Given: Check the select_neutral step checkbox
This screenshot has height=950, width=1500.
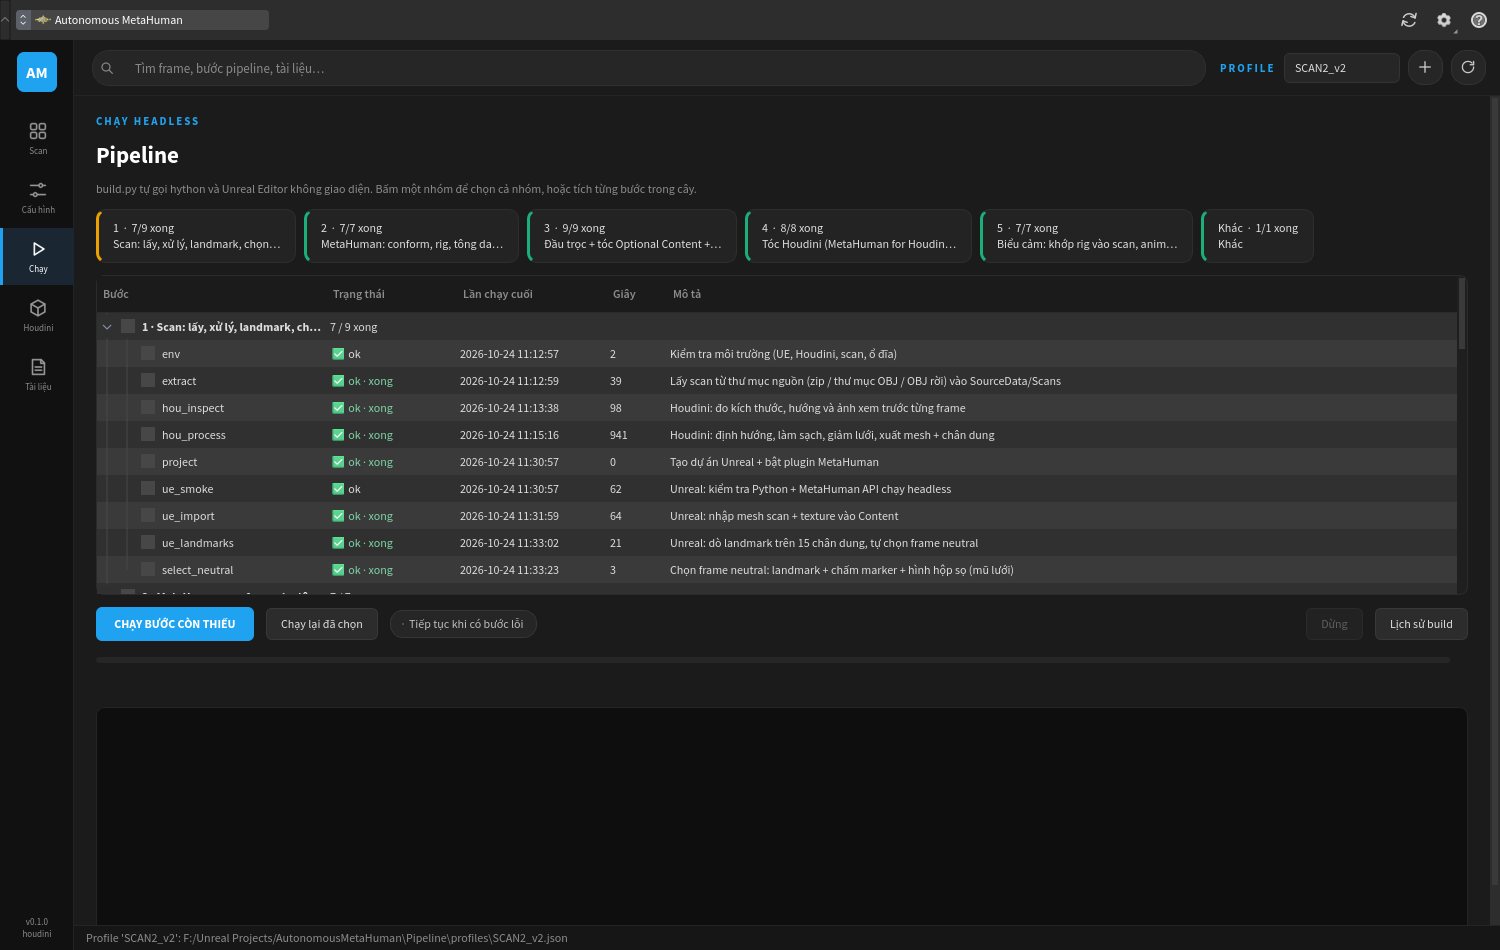Looking at the screenshot, I should pos(148,569).
